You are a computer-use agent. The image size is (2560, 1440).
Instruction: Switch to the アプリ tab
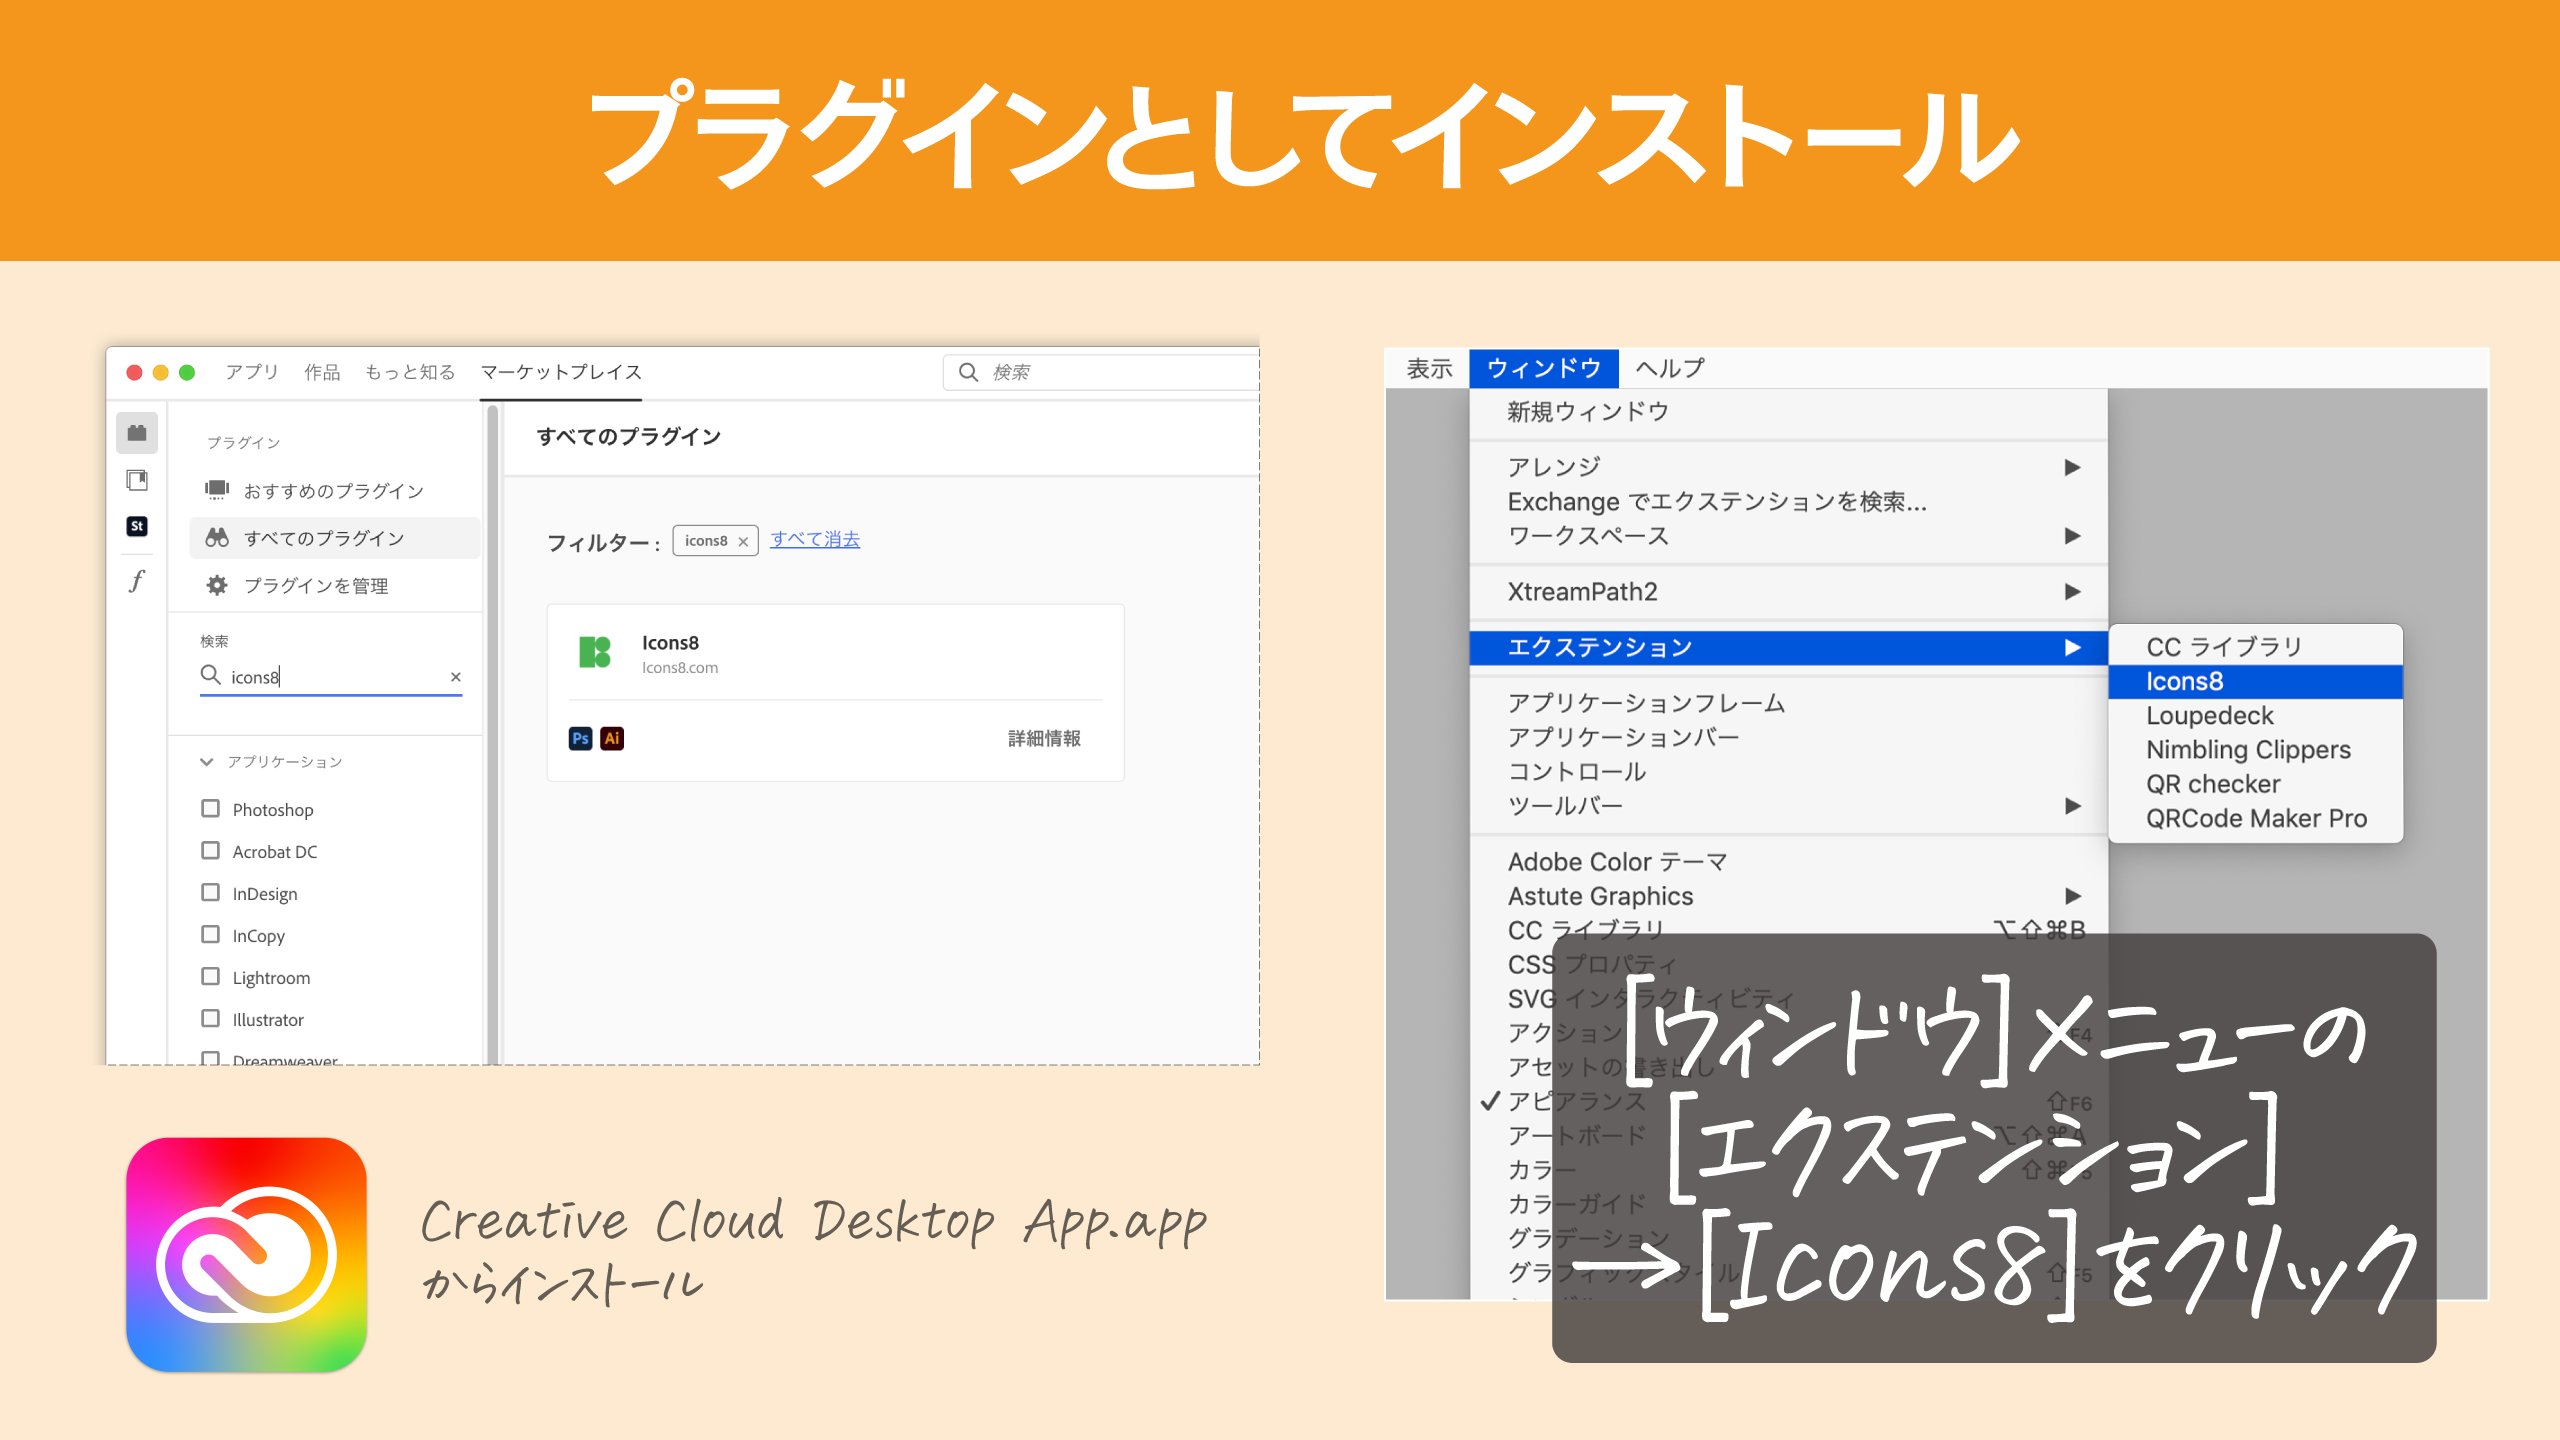[252, 372]
